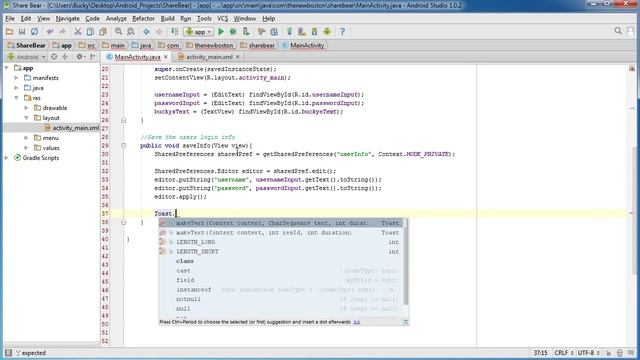The height and width of the screenshot is (360, 640).
Task: Click the Debug app bug icon
Action: (x=233, y=31)
